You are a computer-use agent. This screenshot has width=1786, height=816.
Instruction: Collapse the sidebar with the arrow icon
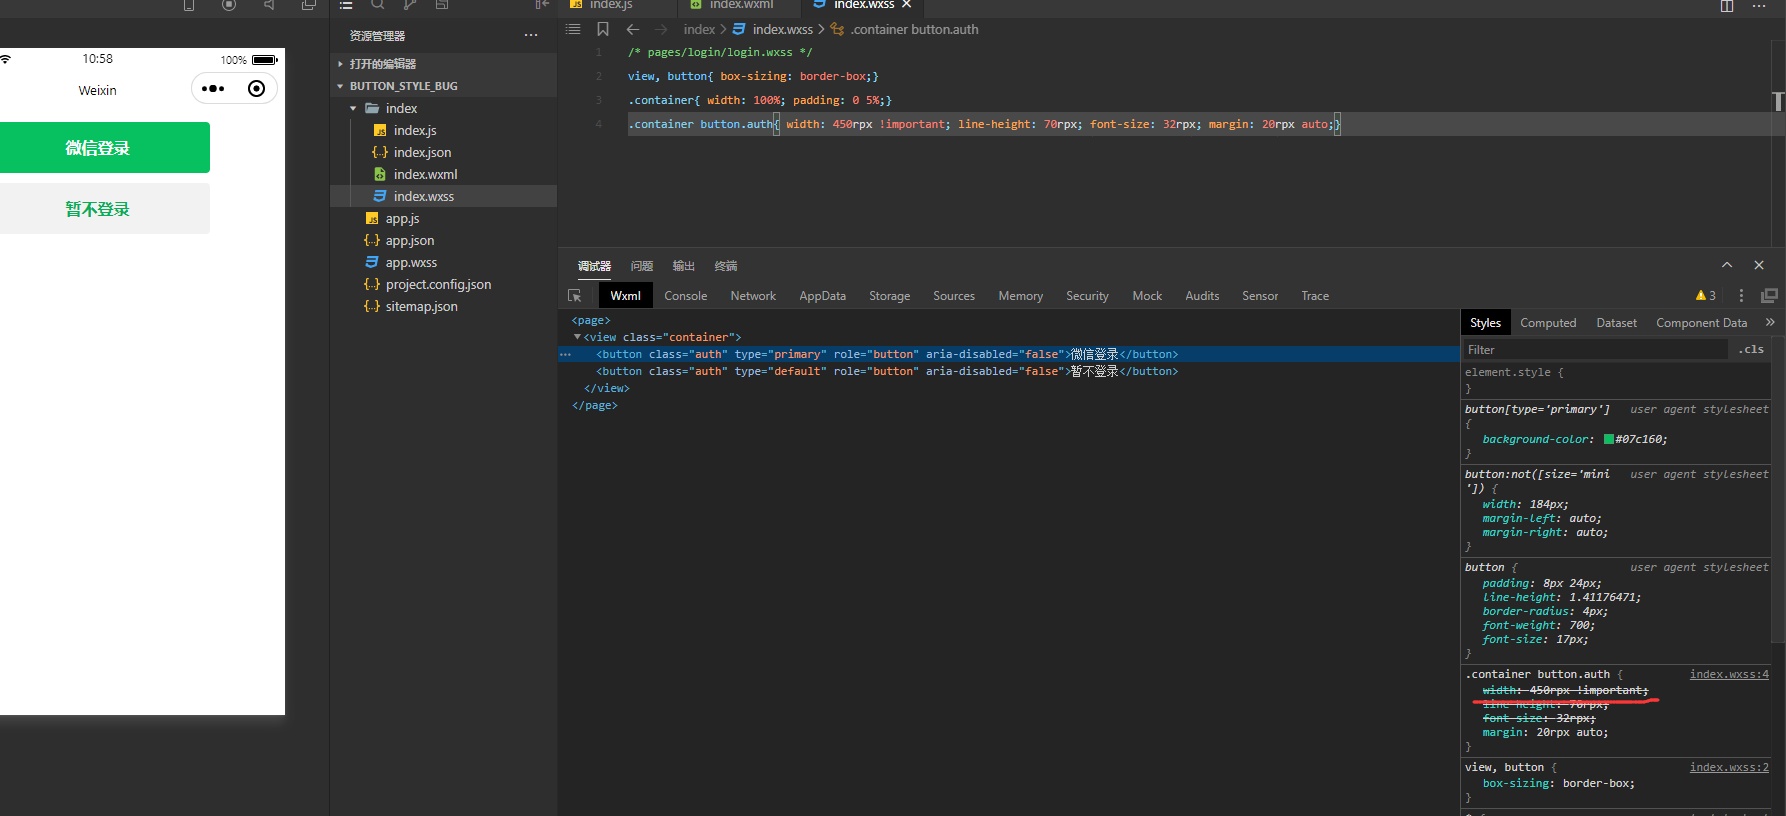[x=542, y=5]
